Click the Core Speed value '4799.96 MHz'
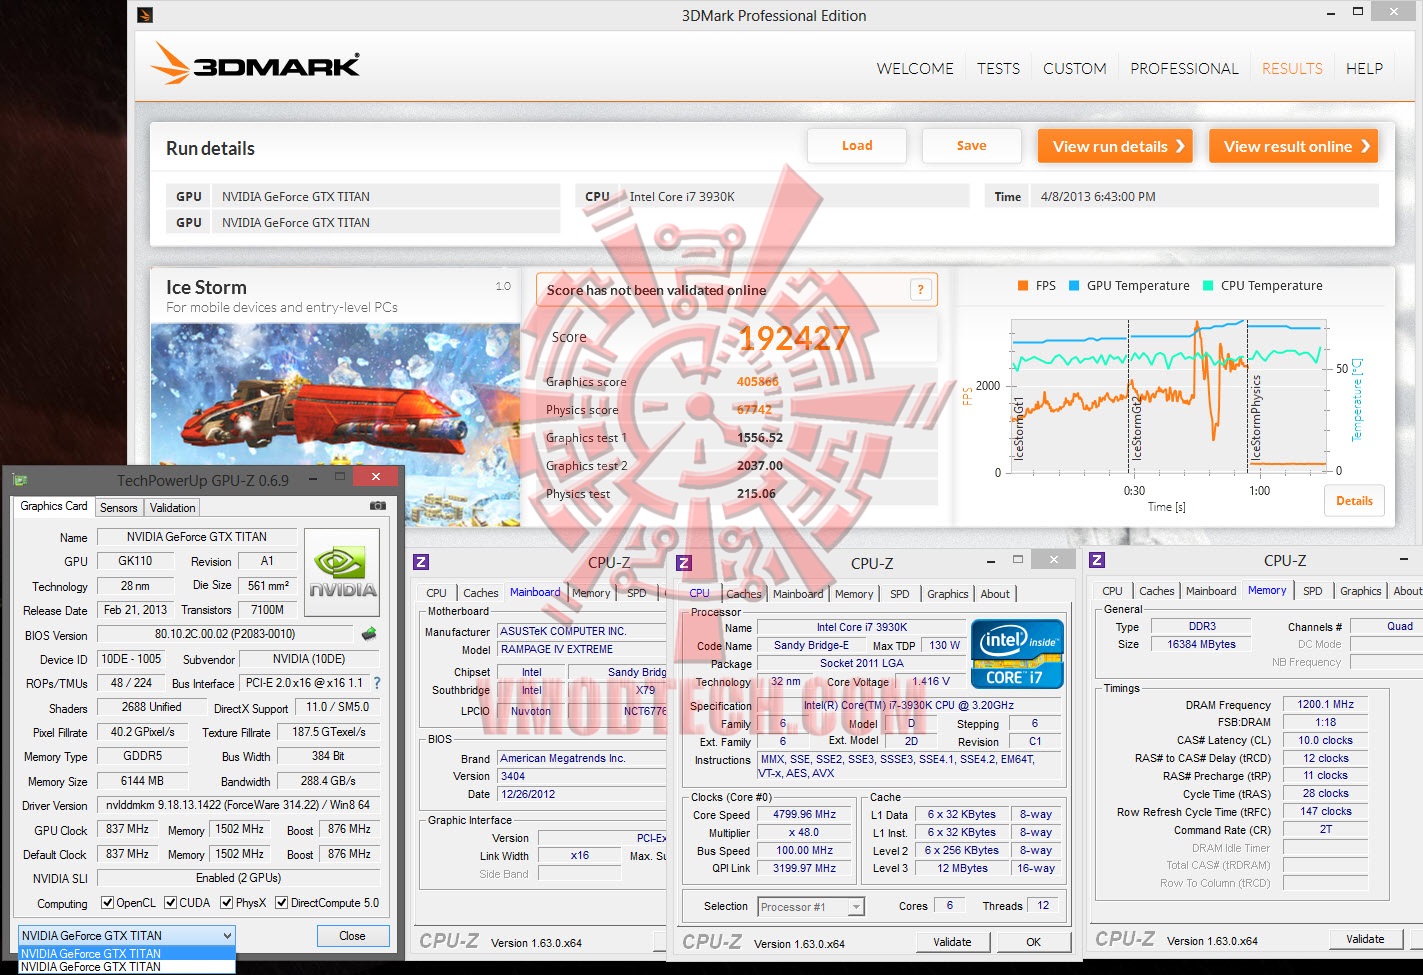Image resolution: width=1423 pixels, height=975 pixels. pyautogui.click(x=804, y=815)
